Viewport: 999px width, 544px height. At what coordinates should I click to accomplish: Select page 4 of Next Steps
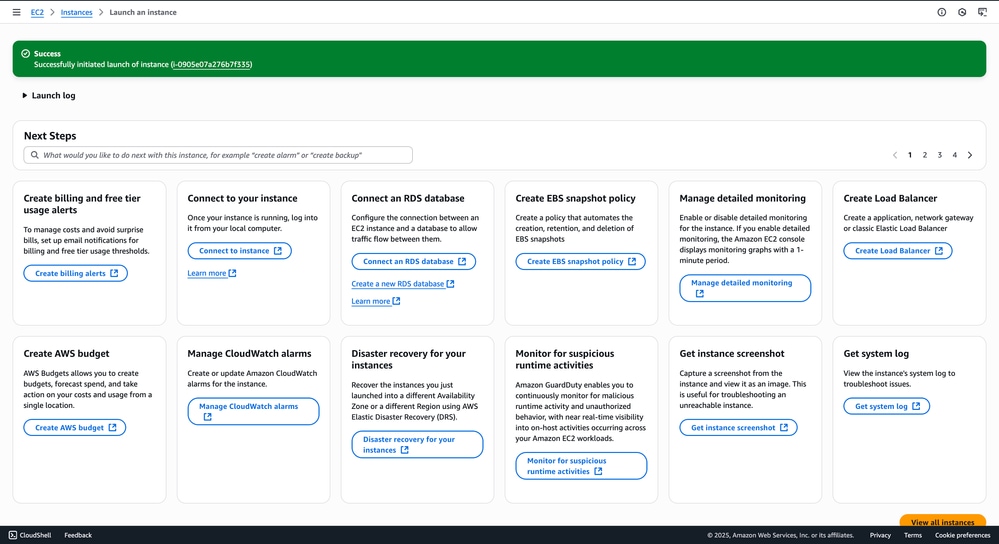[955, 155]
